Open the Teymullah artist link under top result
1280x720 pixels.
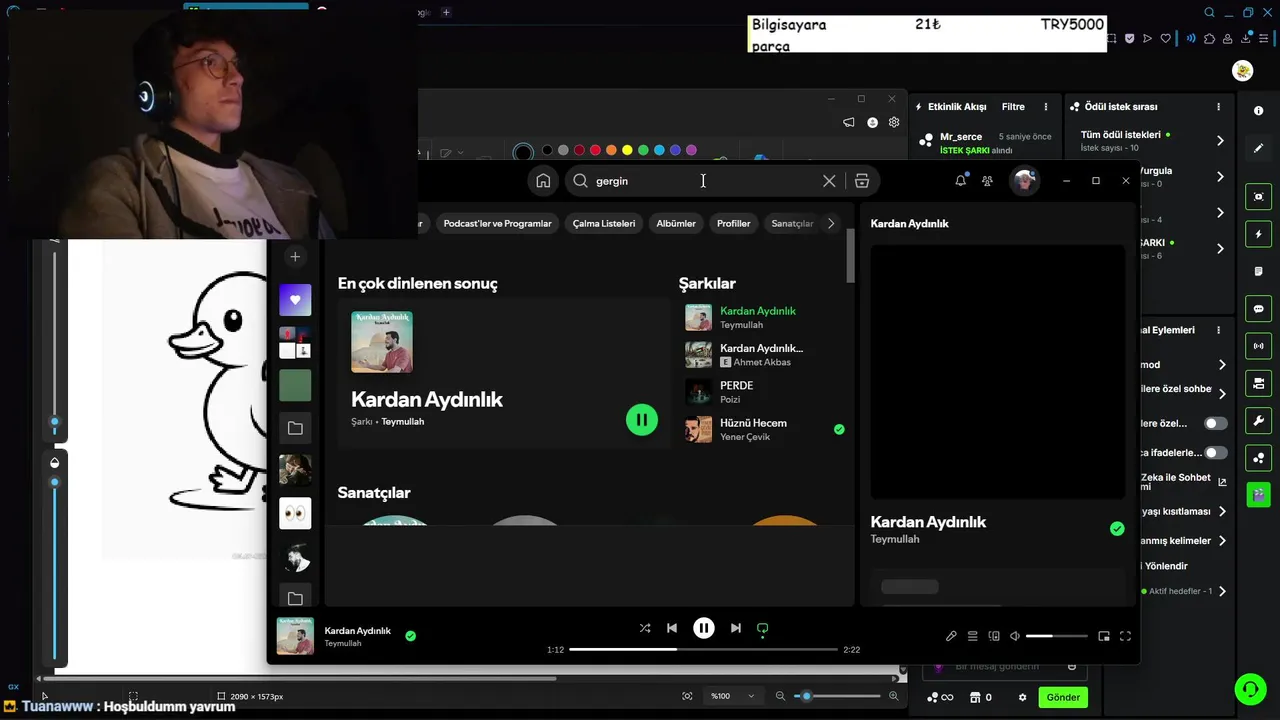click(x=402, y=422)
